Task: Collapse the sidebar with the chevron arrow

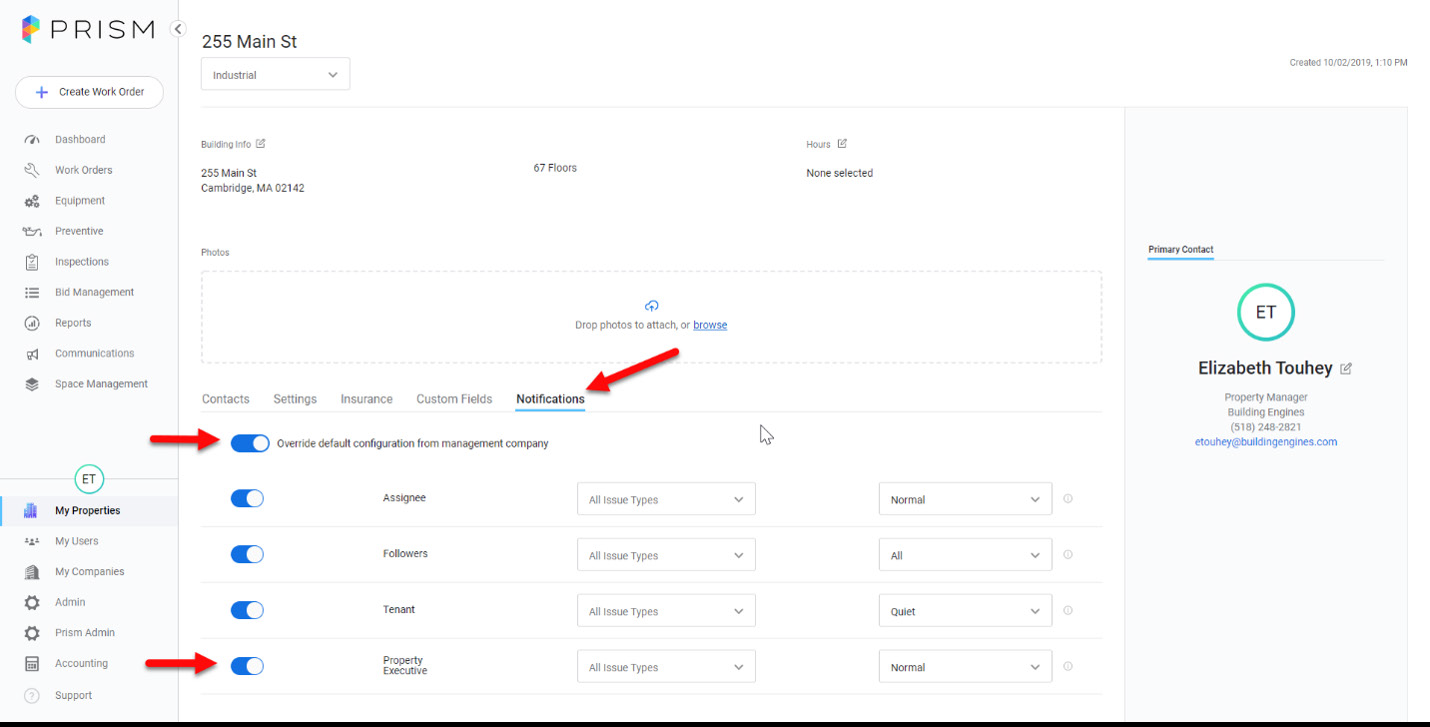Action: coord(178,29)
